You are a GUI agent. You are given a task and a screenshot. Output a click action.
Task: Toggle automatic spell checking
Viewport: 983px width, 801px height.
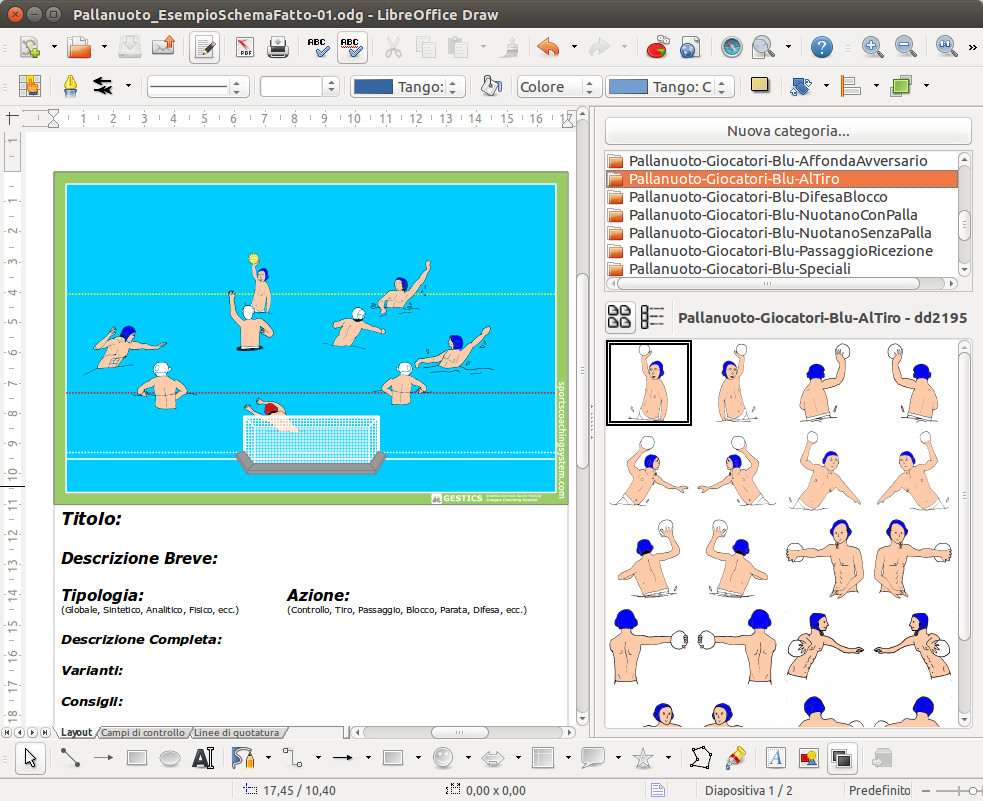pos(351,46)
